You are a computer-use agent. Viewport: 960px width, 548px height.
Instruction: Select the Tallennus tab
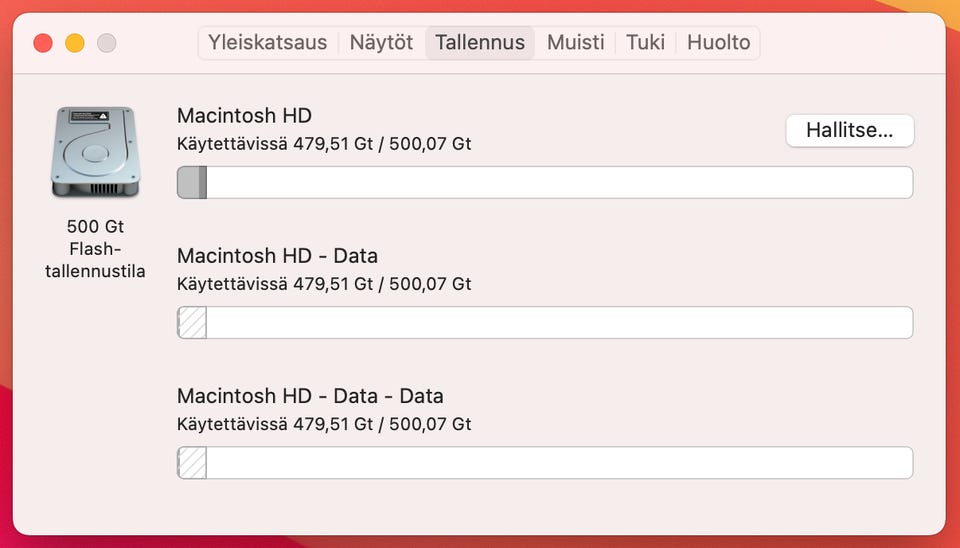click(x=480, y=42)
